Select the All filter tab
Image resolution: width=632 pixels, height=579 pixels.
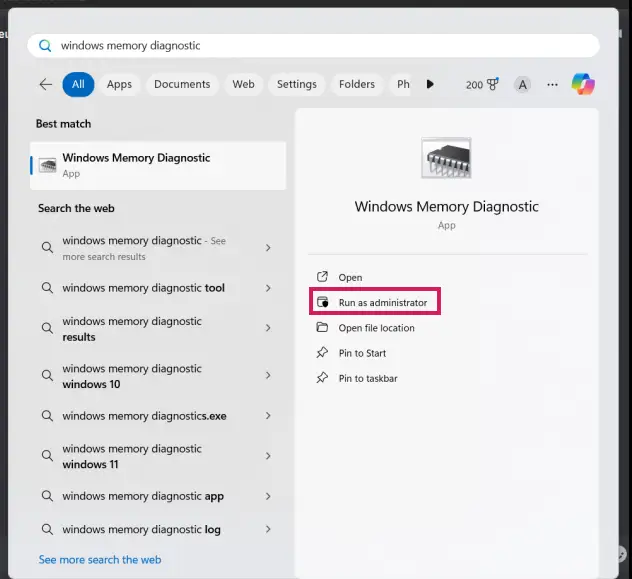pos(78,84)
